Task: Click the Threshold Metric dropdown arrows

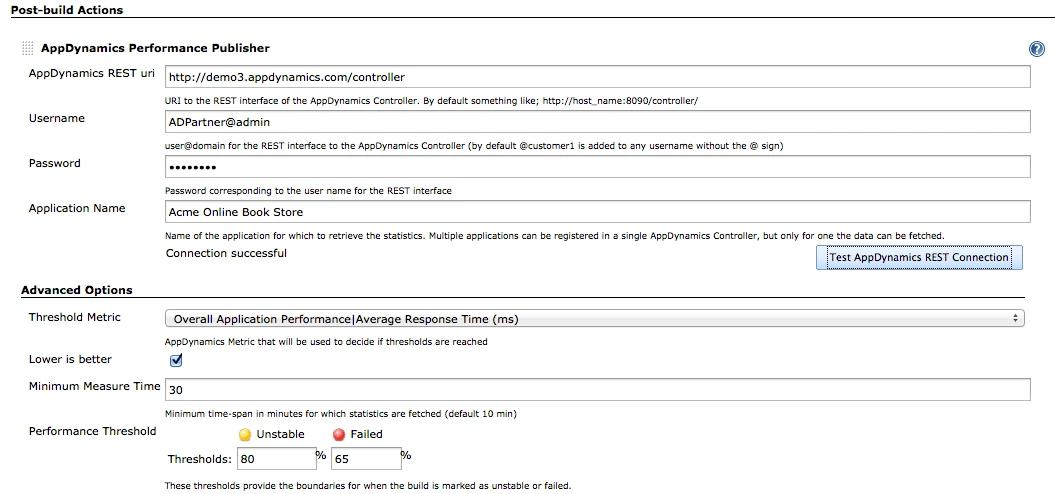Action: 1015,319
